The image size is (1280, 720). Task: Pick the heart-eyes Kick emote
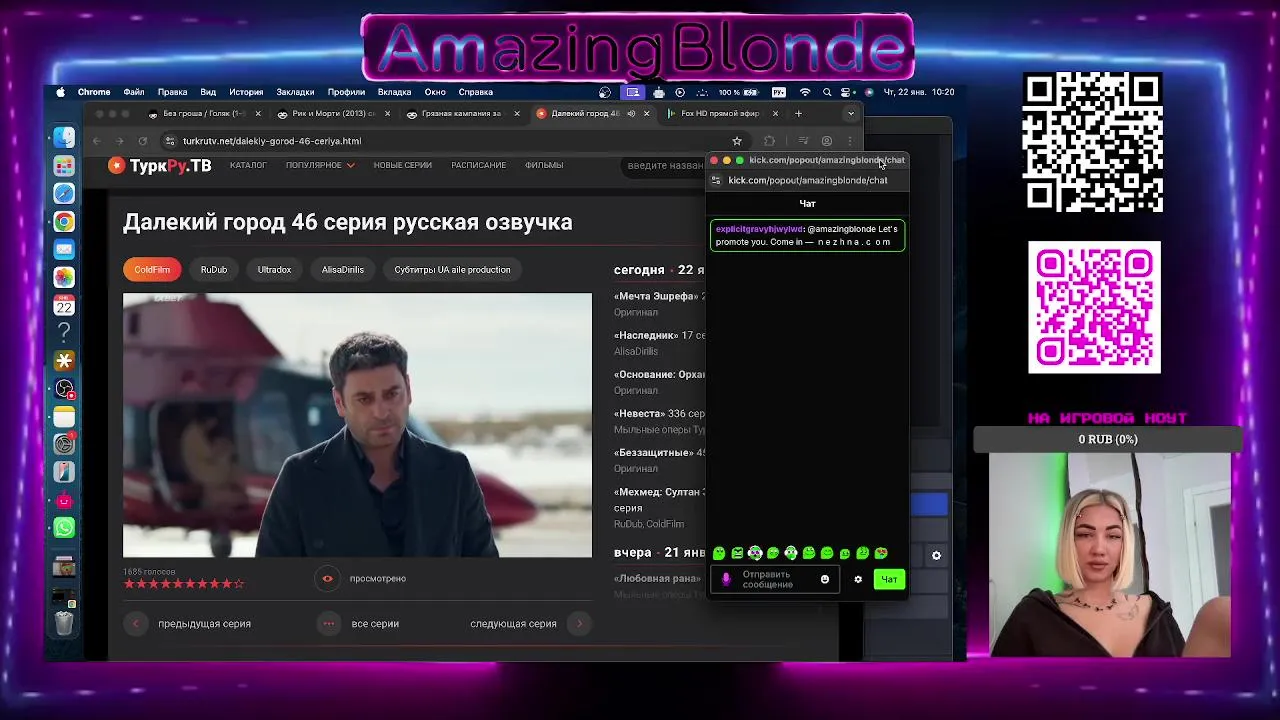pos(881,553)
